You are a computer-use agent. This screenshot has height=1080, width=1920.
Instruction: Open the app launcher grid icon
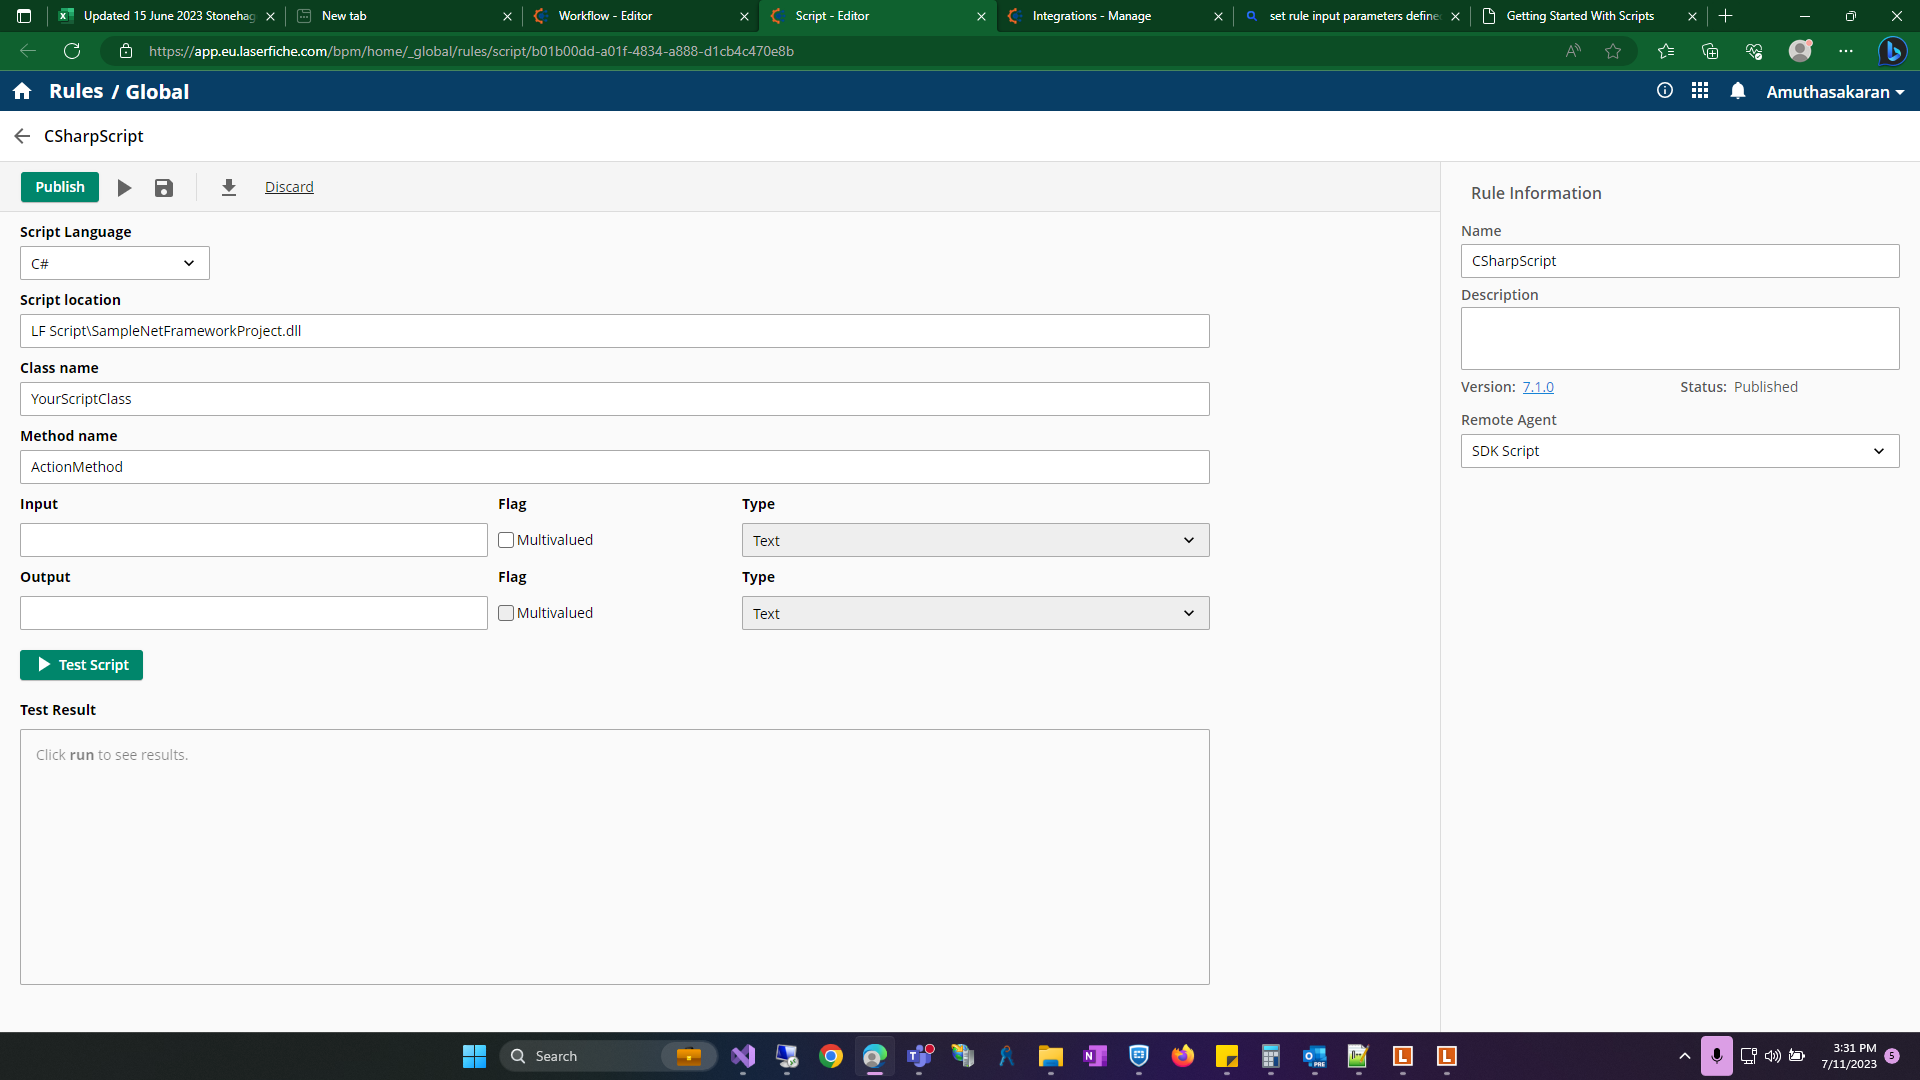tap(1700, 91)
